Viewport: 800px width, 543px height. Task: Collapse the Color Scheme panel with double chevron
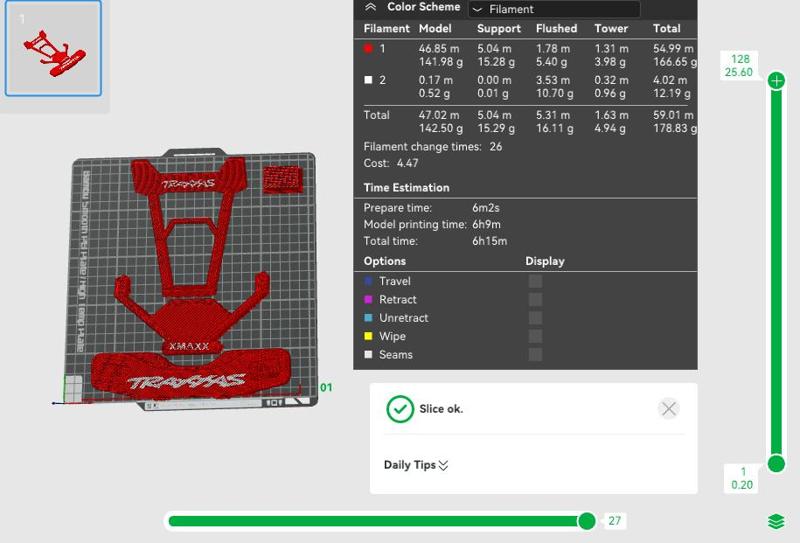click(371, 7)
